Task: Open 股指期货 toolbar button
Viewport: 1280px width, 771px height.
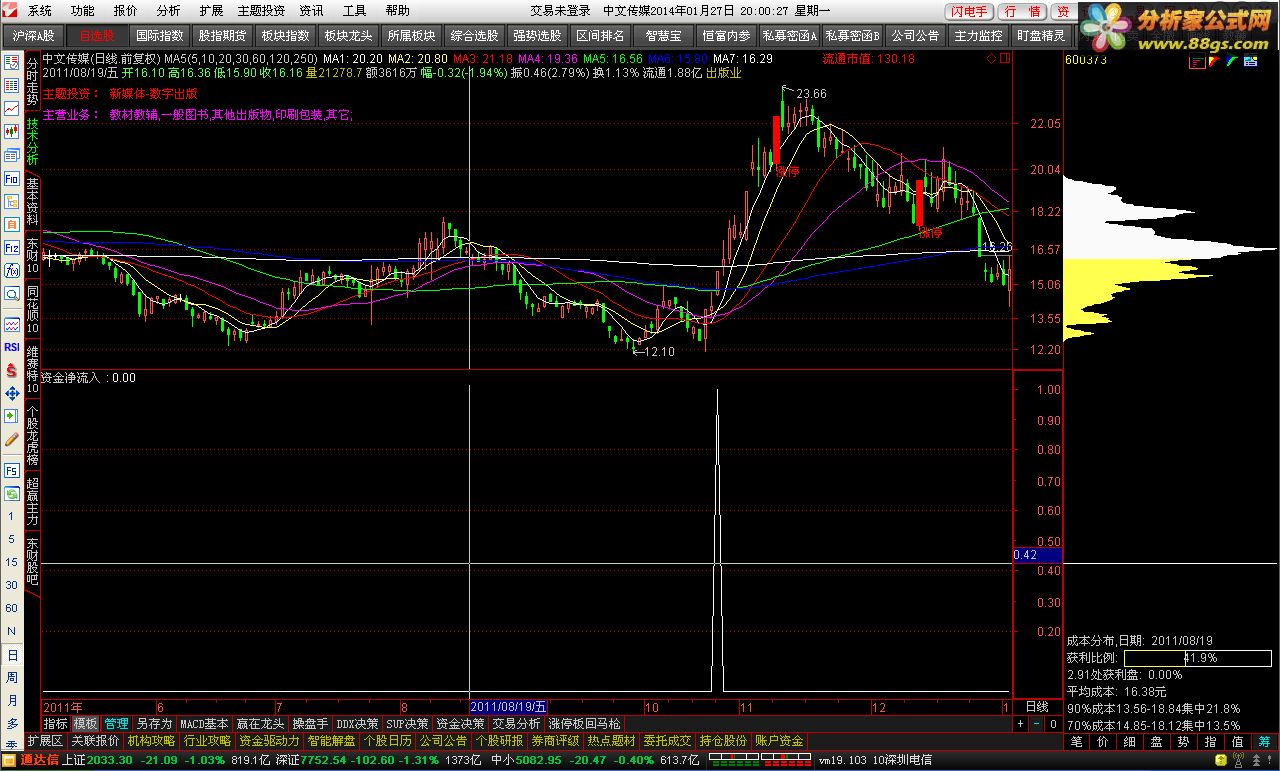Action: pyautogui.click(x=222, y=35)
